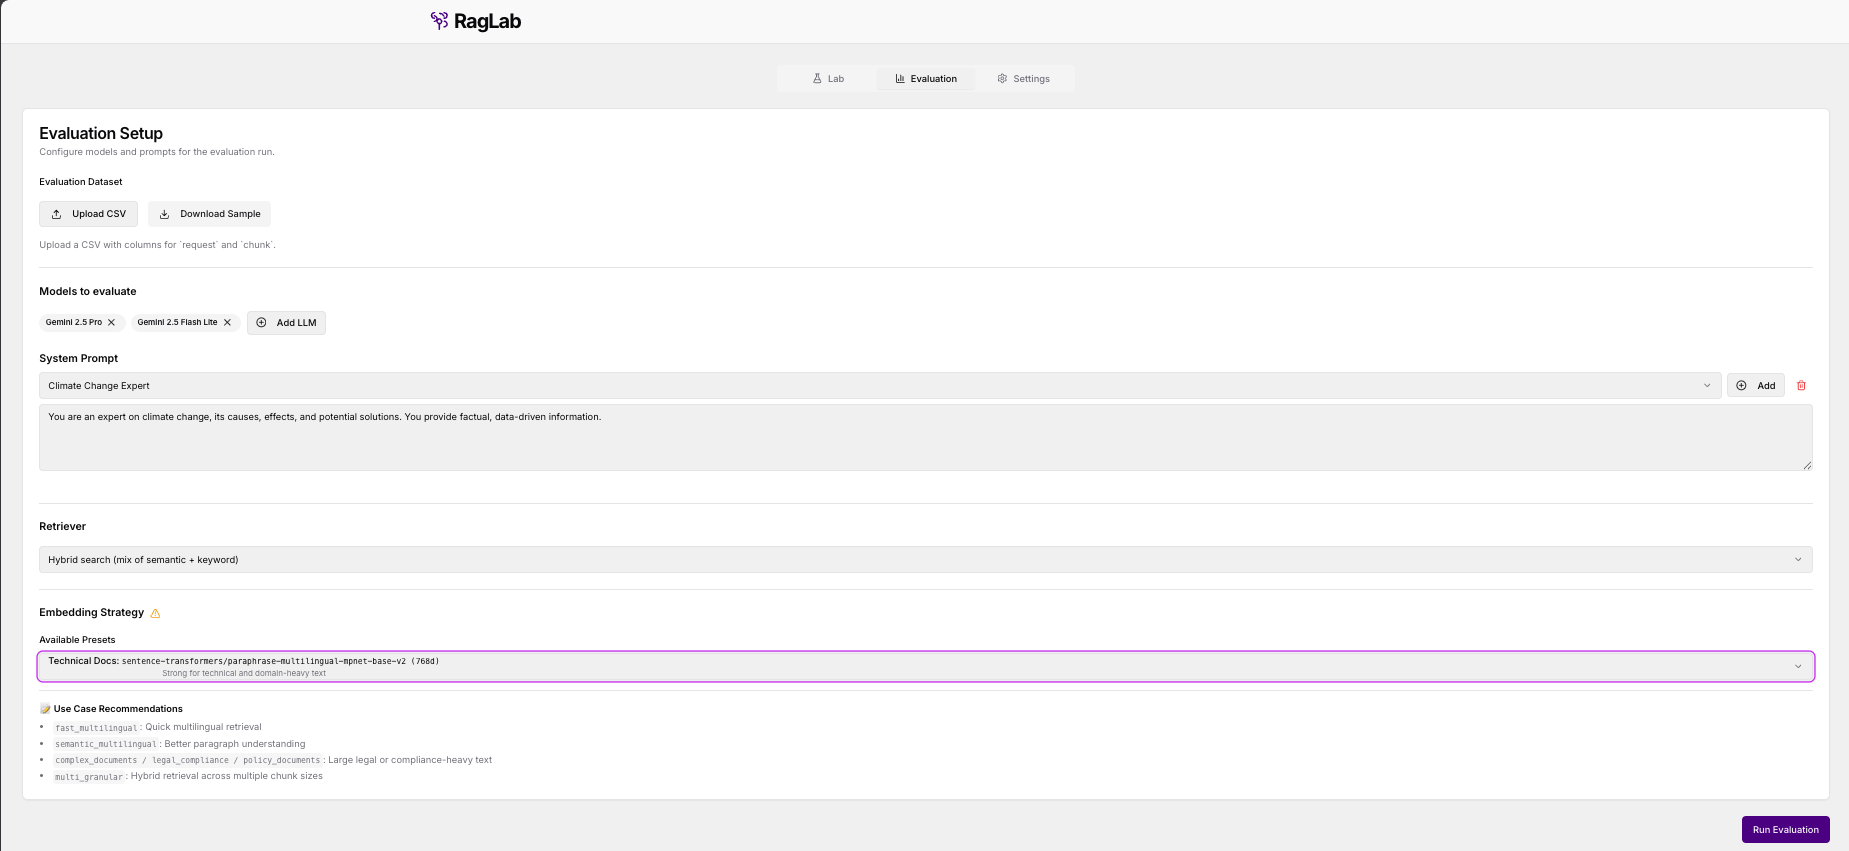
Task: Open the Technical Docs embedding presets dropdown
Action: pyautogui.click(x=925, y=666)
